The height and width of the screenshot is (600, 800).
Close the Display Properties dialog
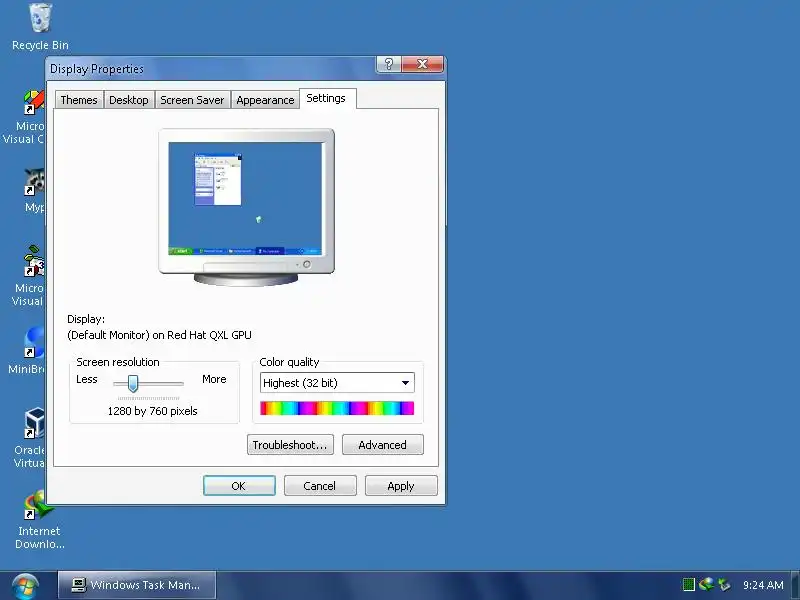tap(422, 64)
